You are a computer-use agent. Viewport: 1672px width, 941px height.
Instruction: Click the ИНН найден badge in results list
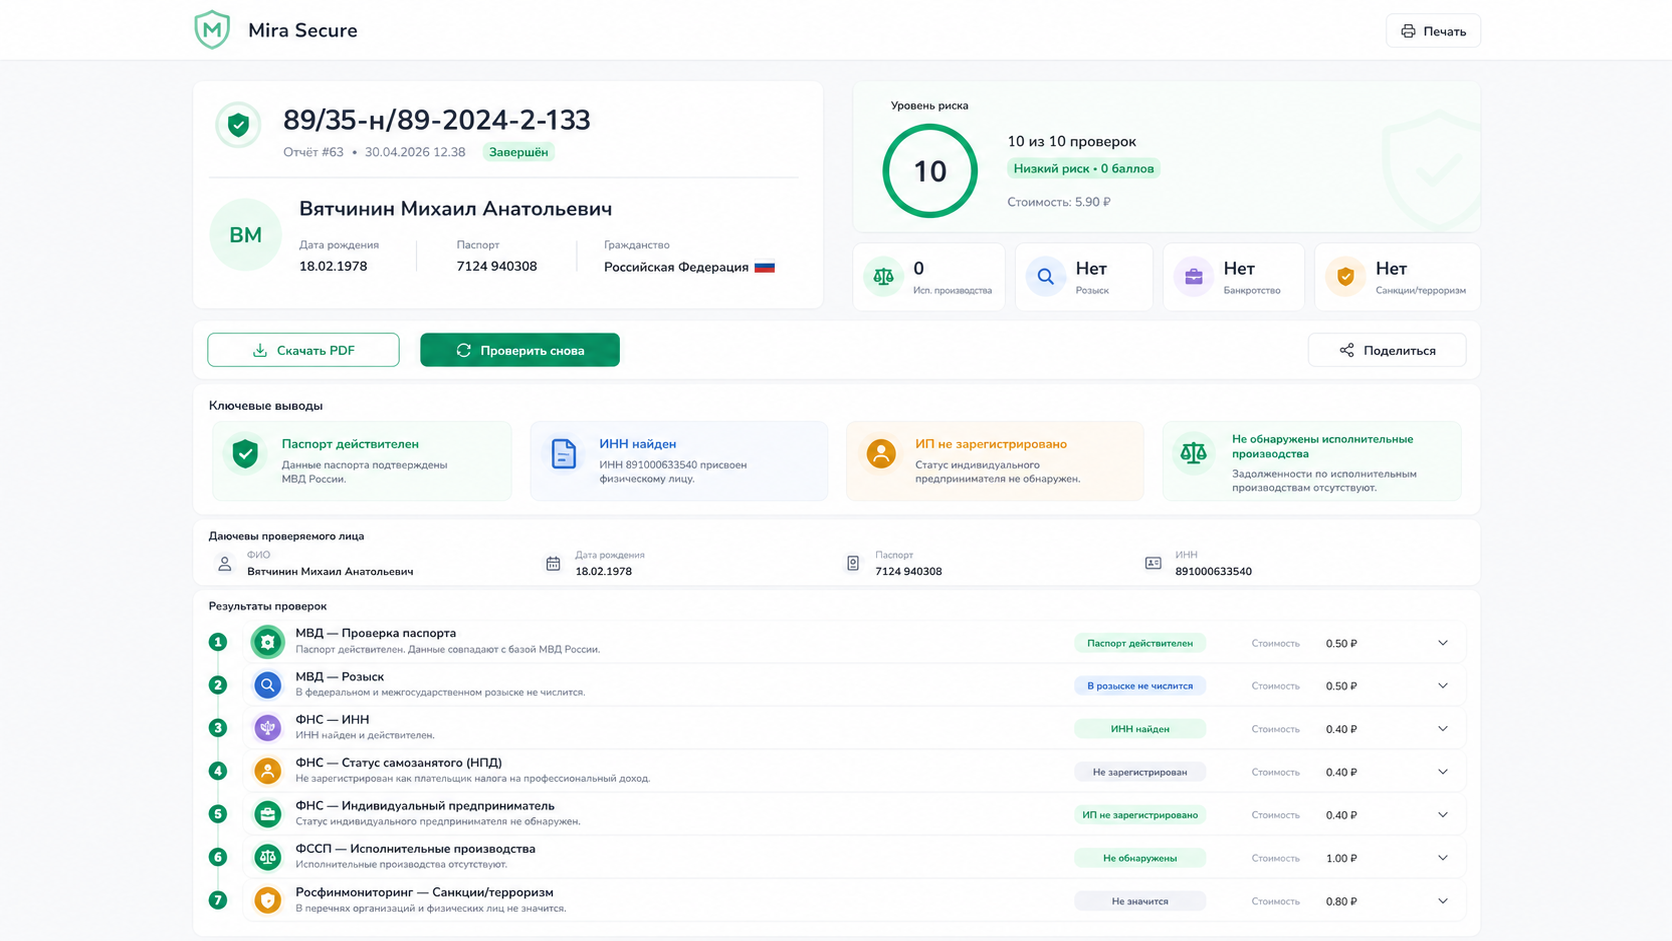point(1140,729)
